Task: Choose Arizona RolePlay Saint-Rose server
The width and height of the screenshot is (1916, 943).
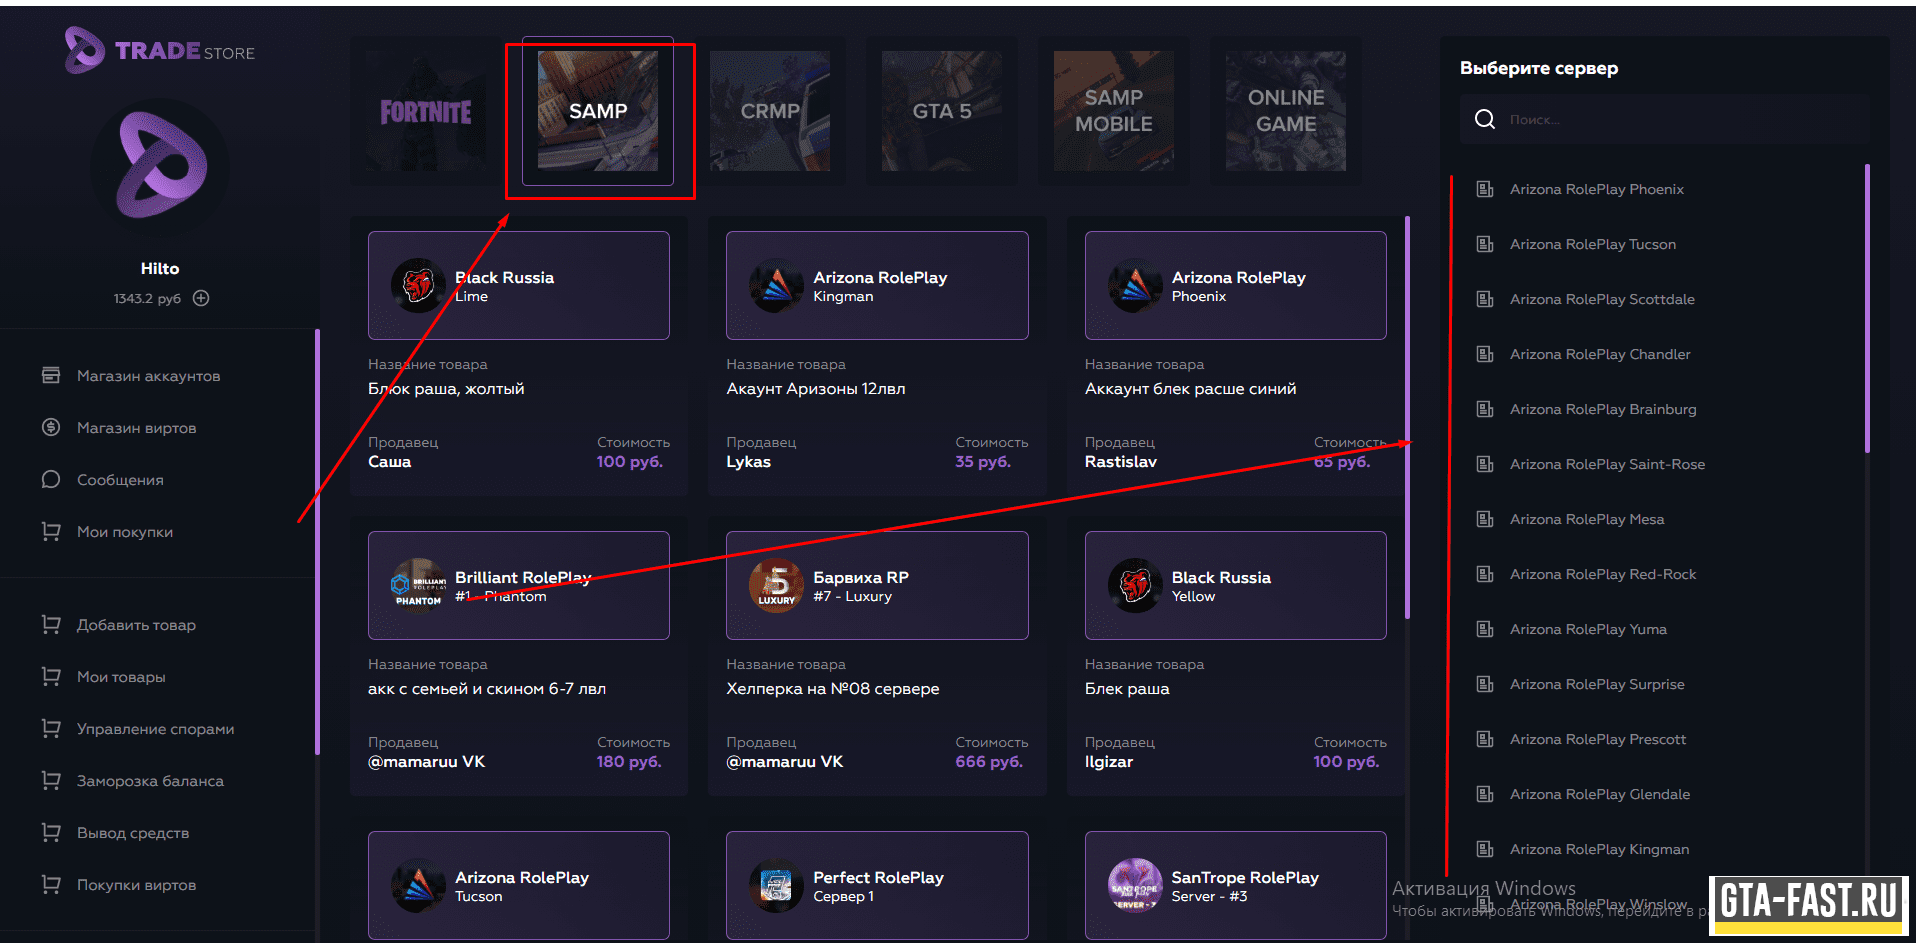Action: click(x=1607, y=464)
